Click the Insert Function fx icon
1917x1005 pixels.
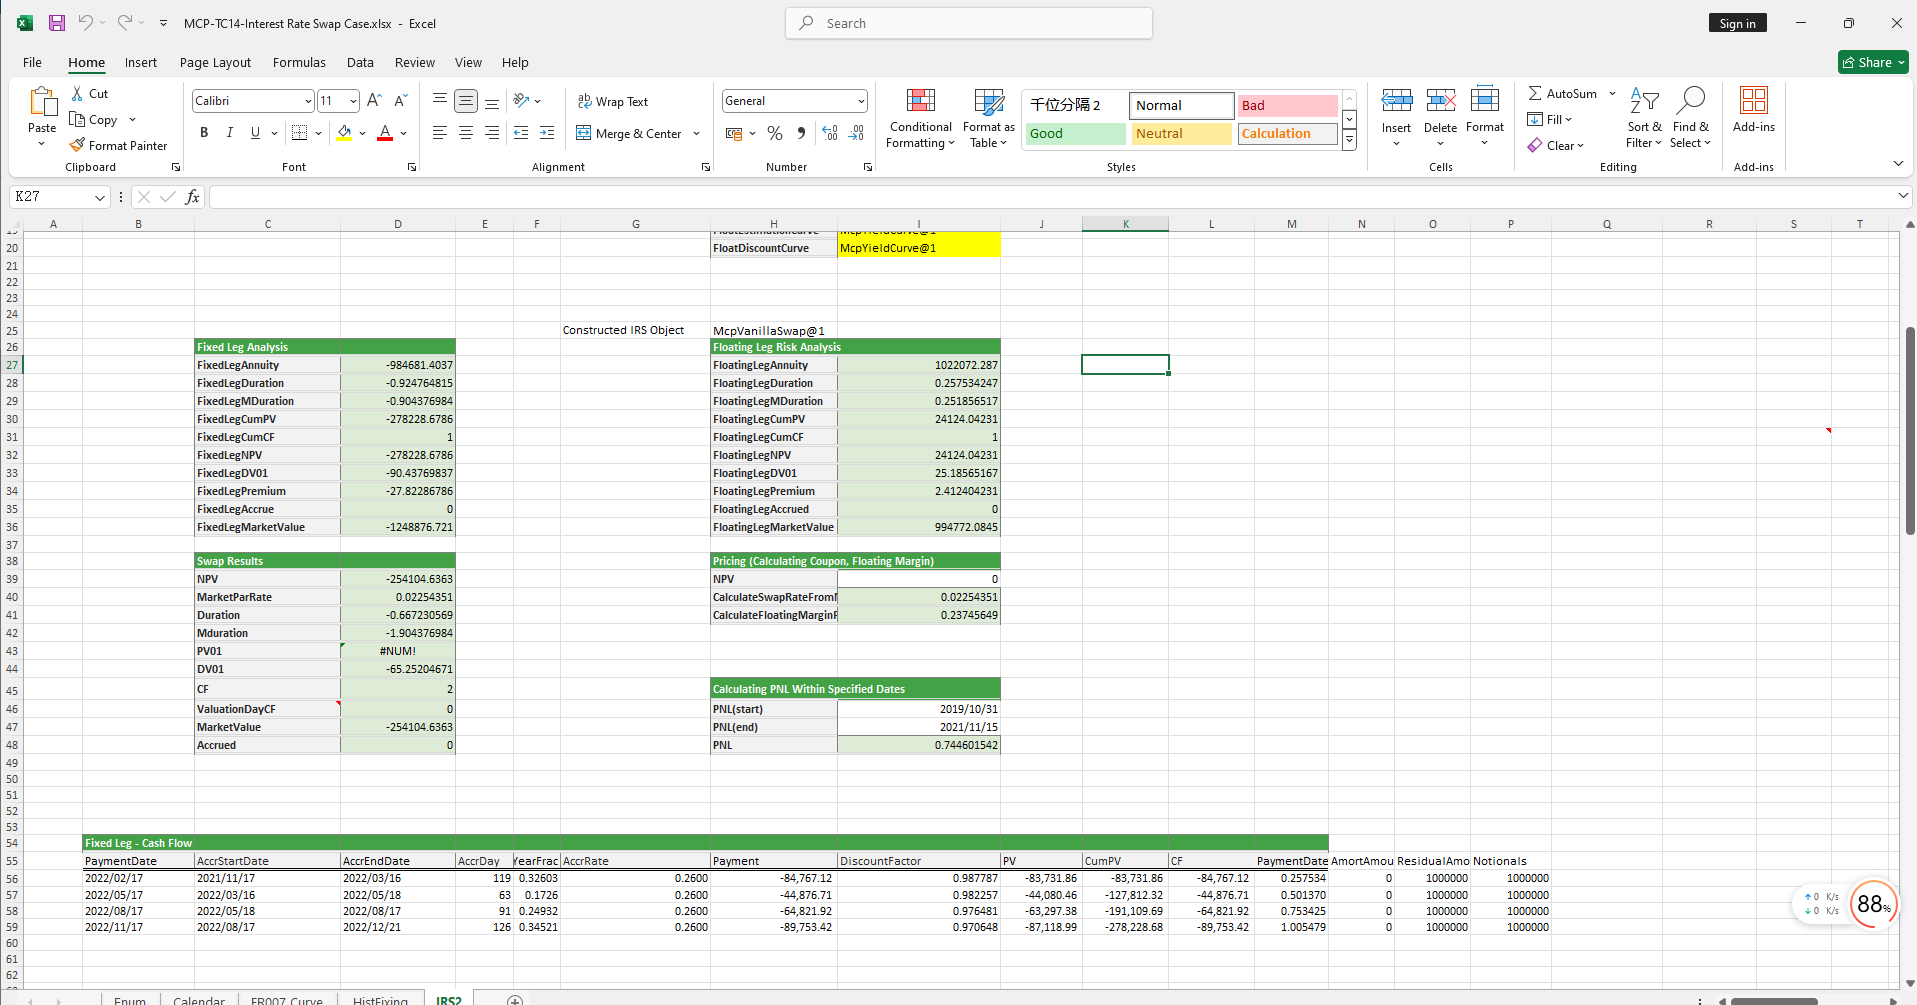click(x=193, y=197)
